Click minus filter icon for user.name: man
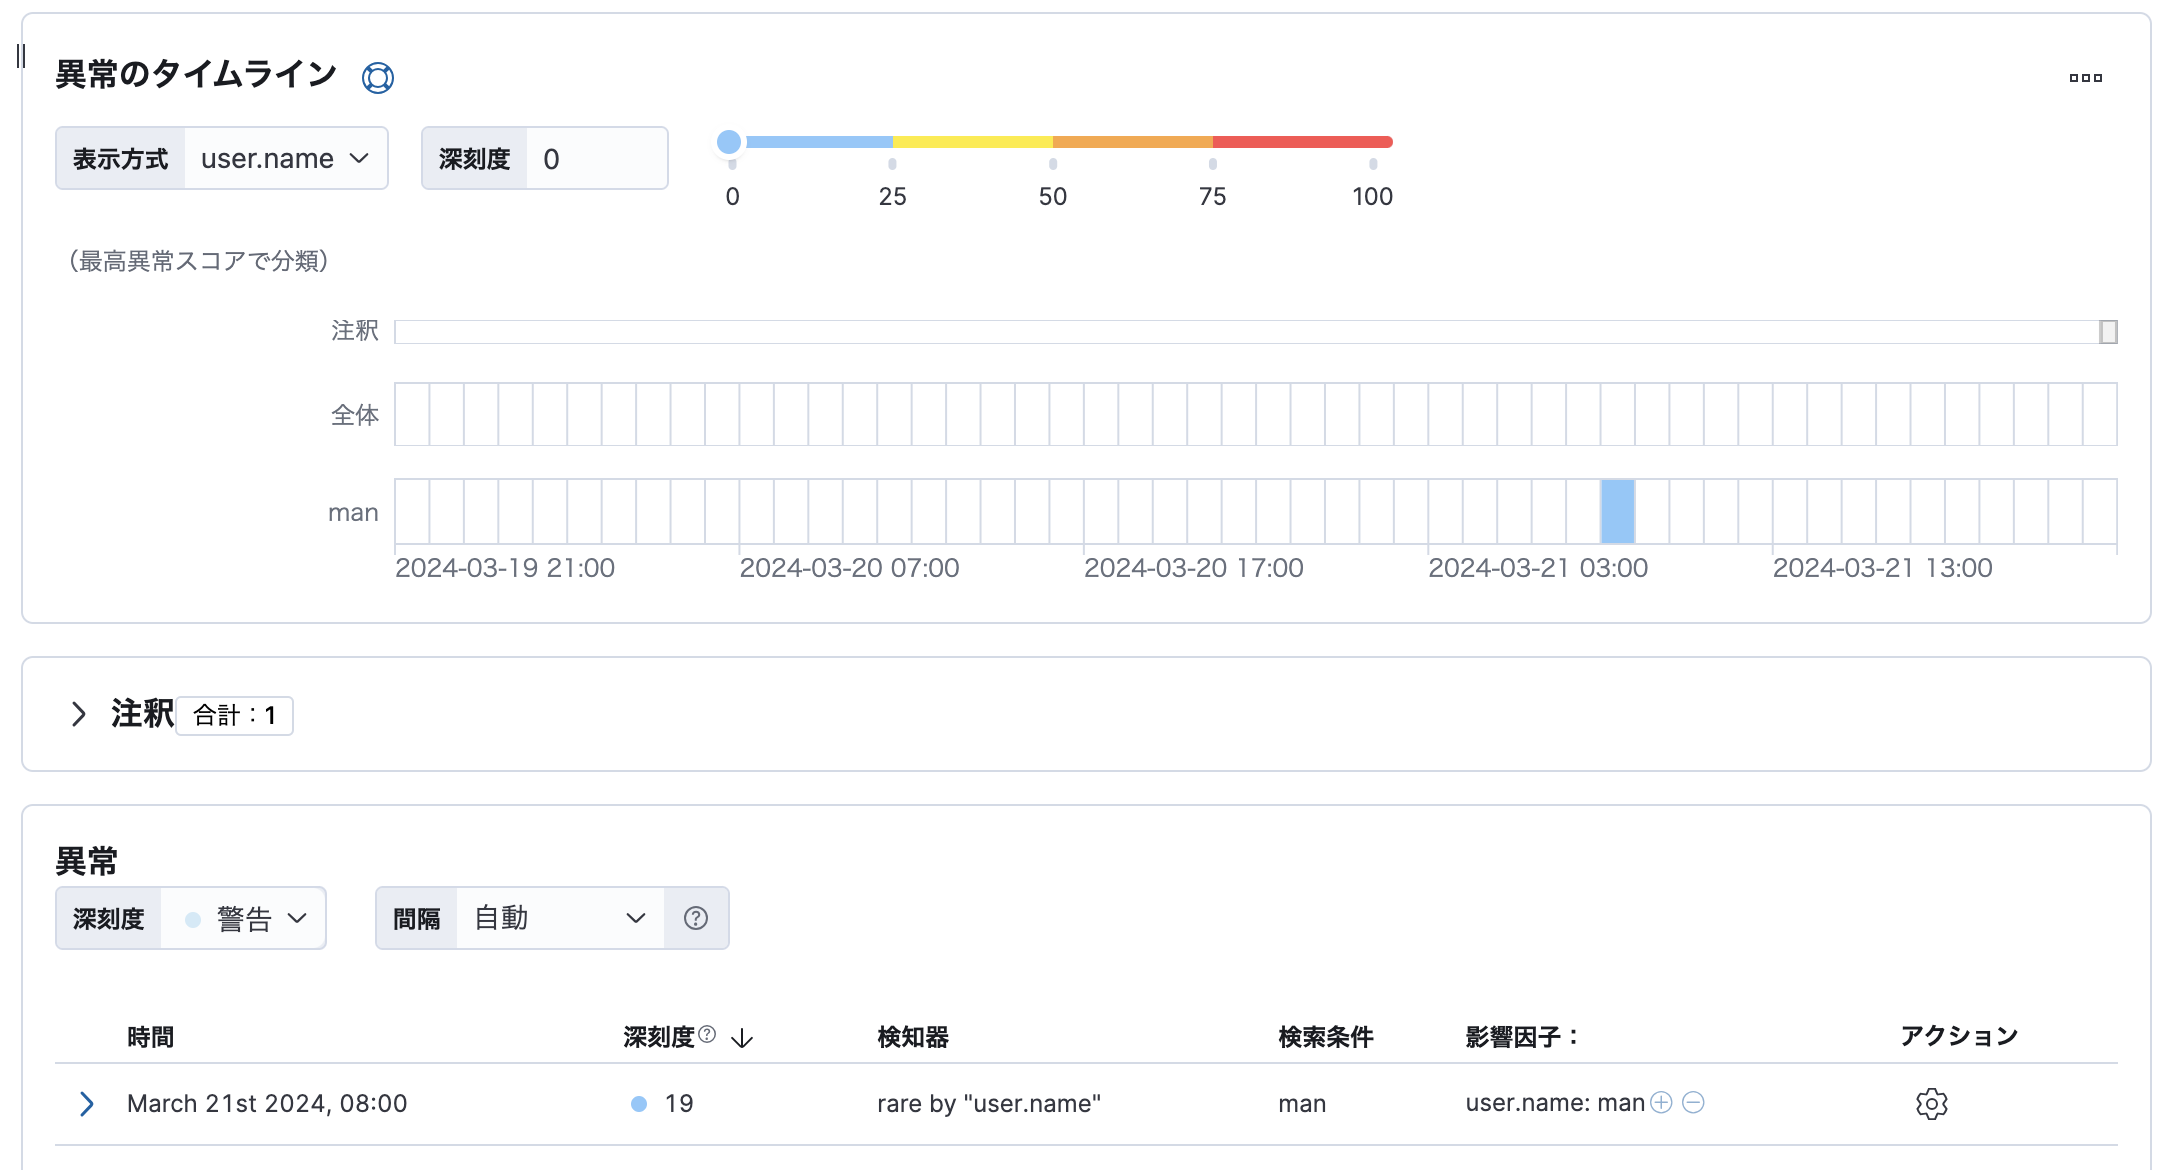Image resolution: width=2162 pixels, height=1170 pixels. pyautogui.click(x=1693, y=1102)
